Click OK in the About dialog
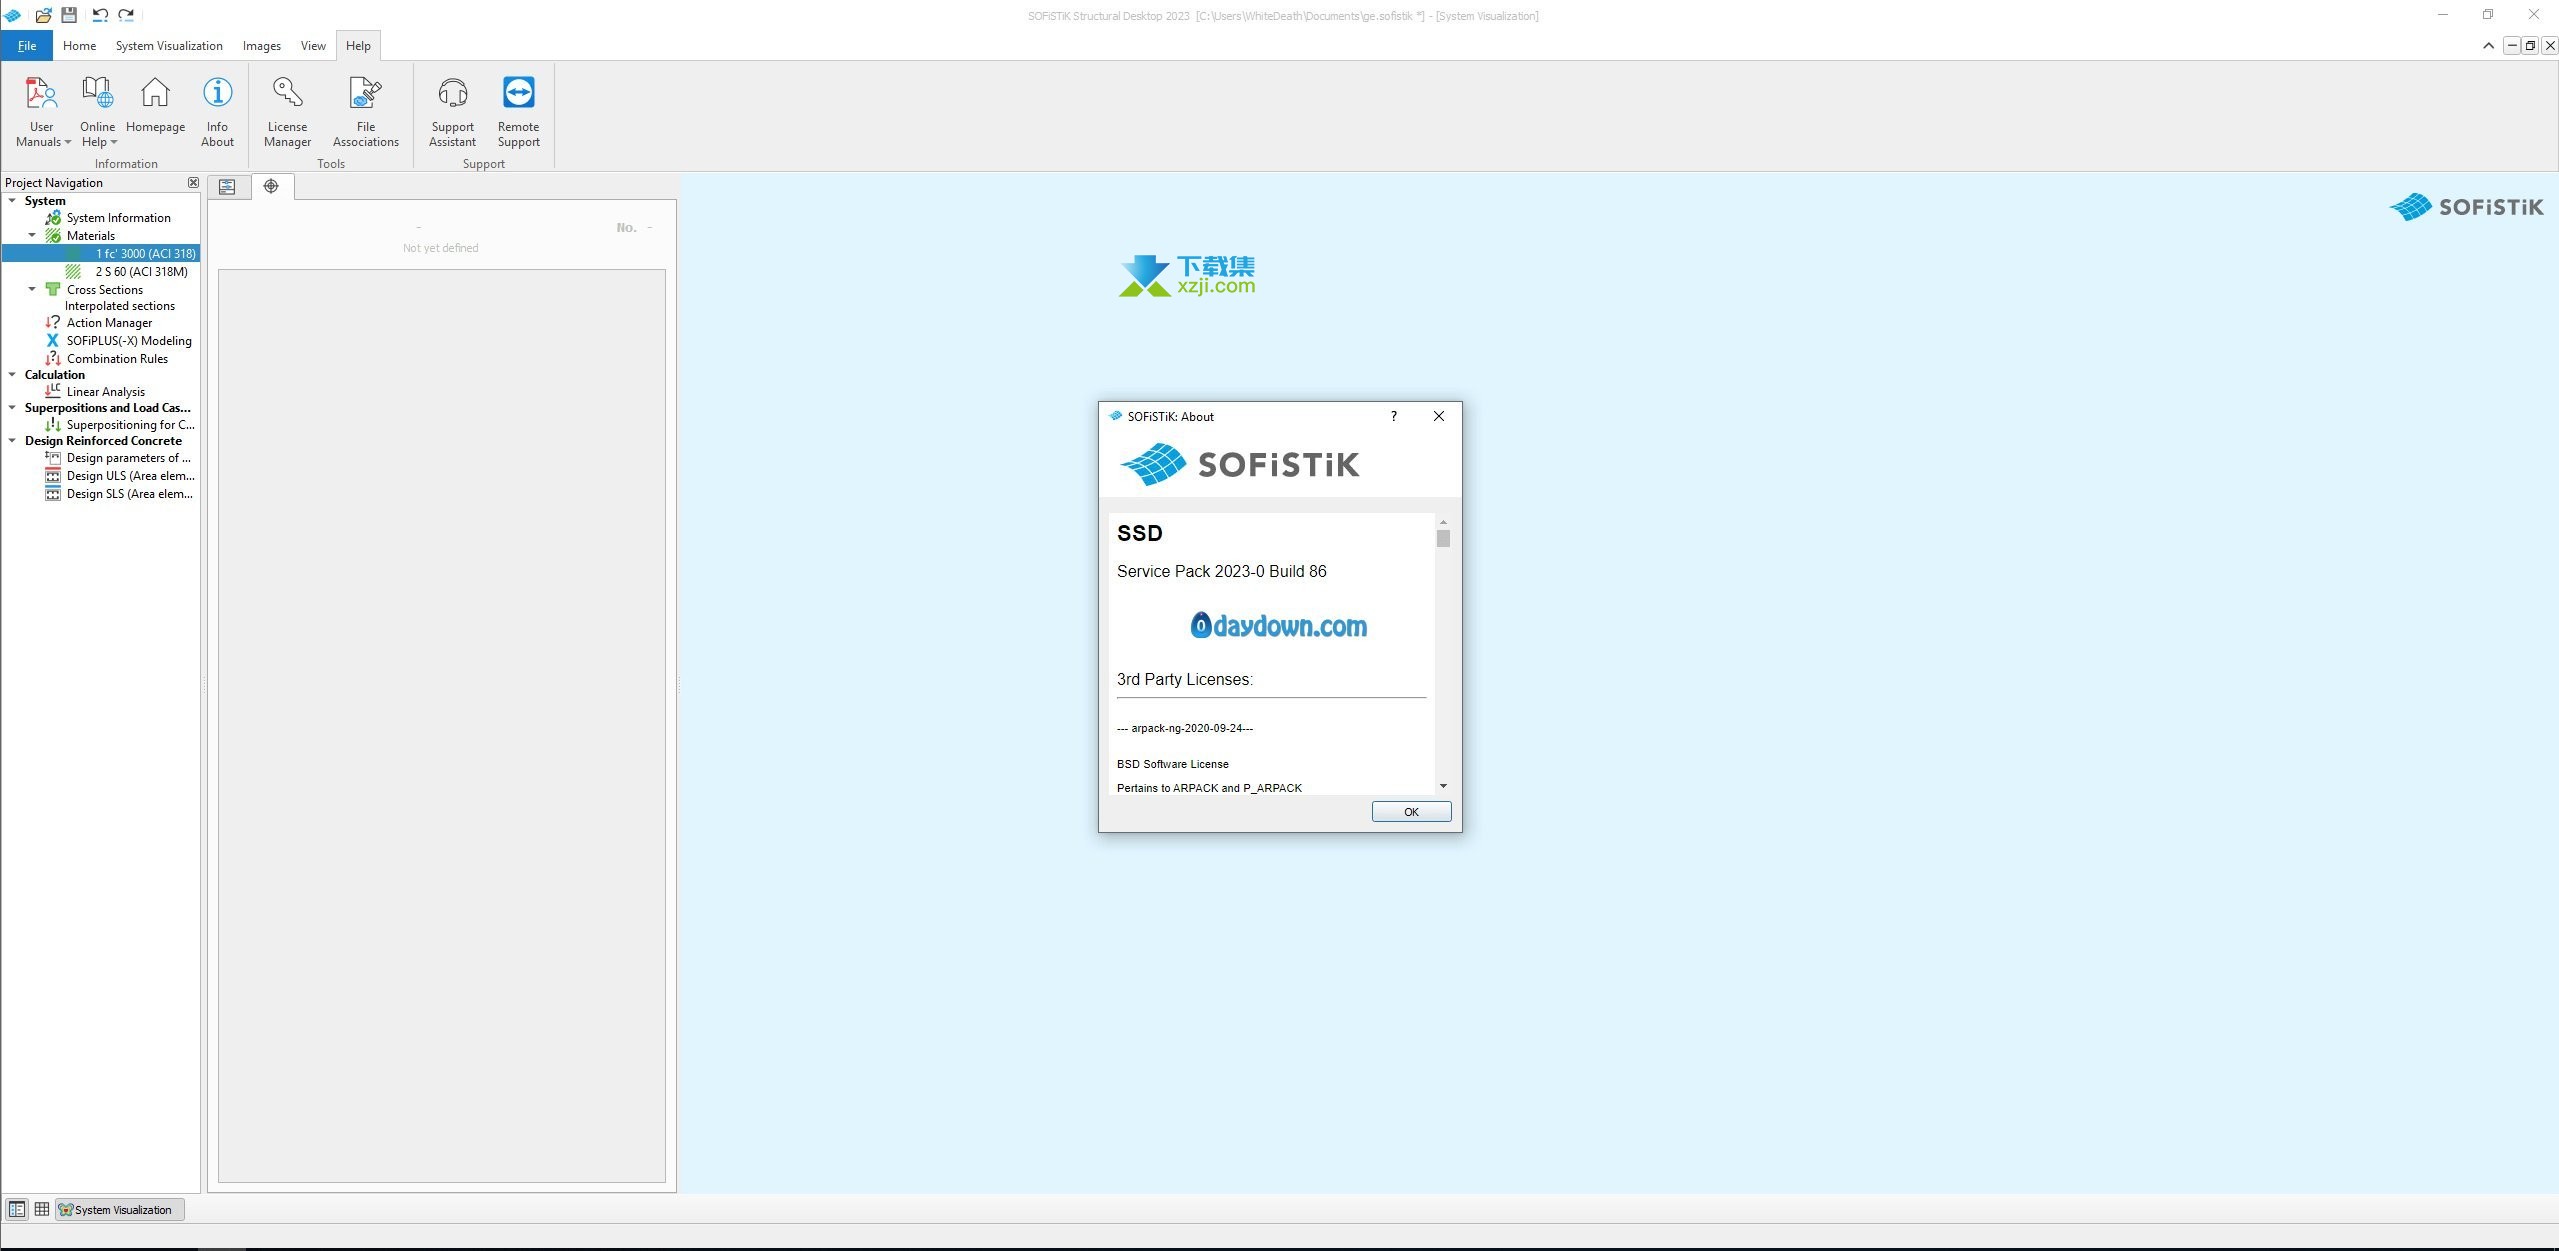The image size is (2559, 1251). pos(1411,812)
